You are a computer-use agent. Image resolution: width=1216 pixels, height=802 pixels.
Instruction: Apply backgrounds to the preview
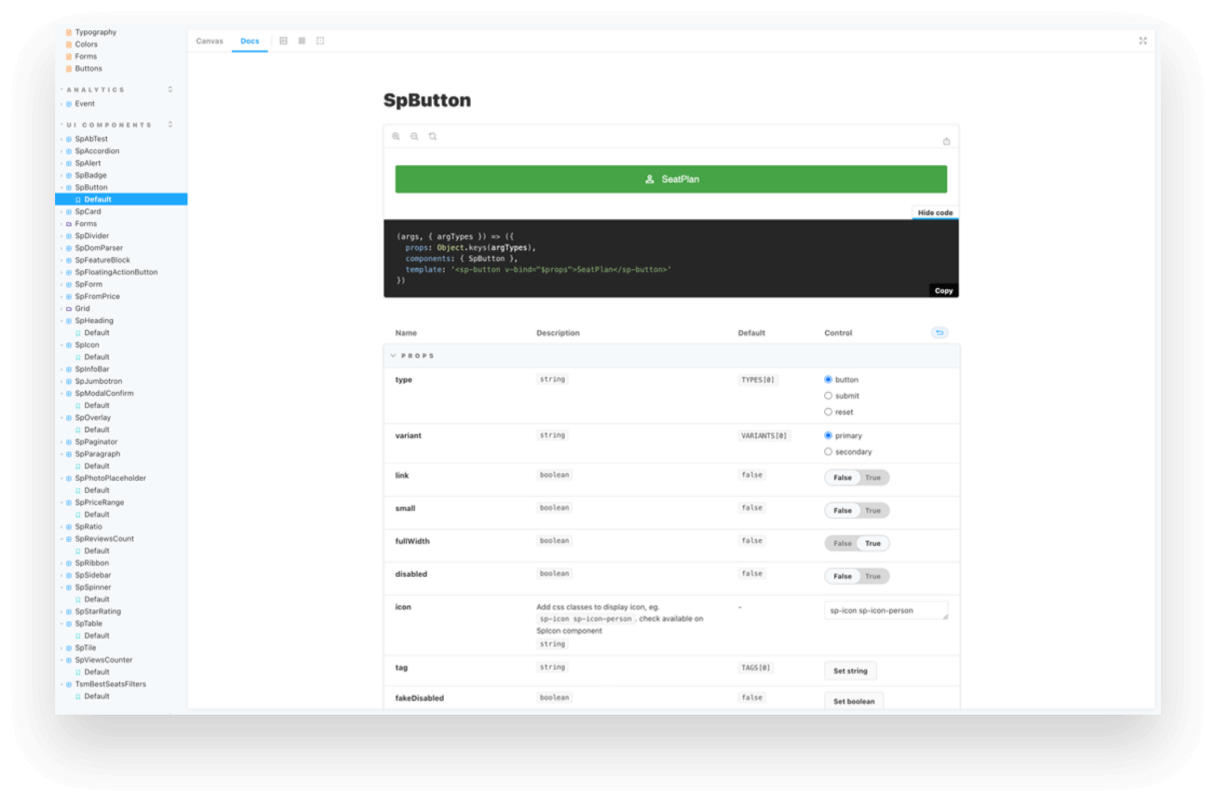284,40
